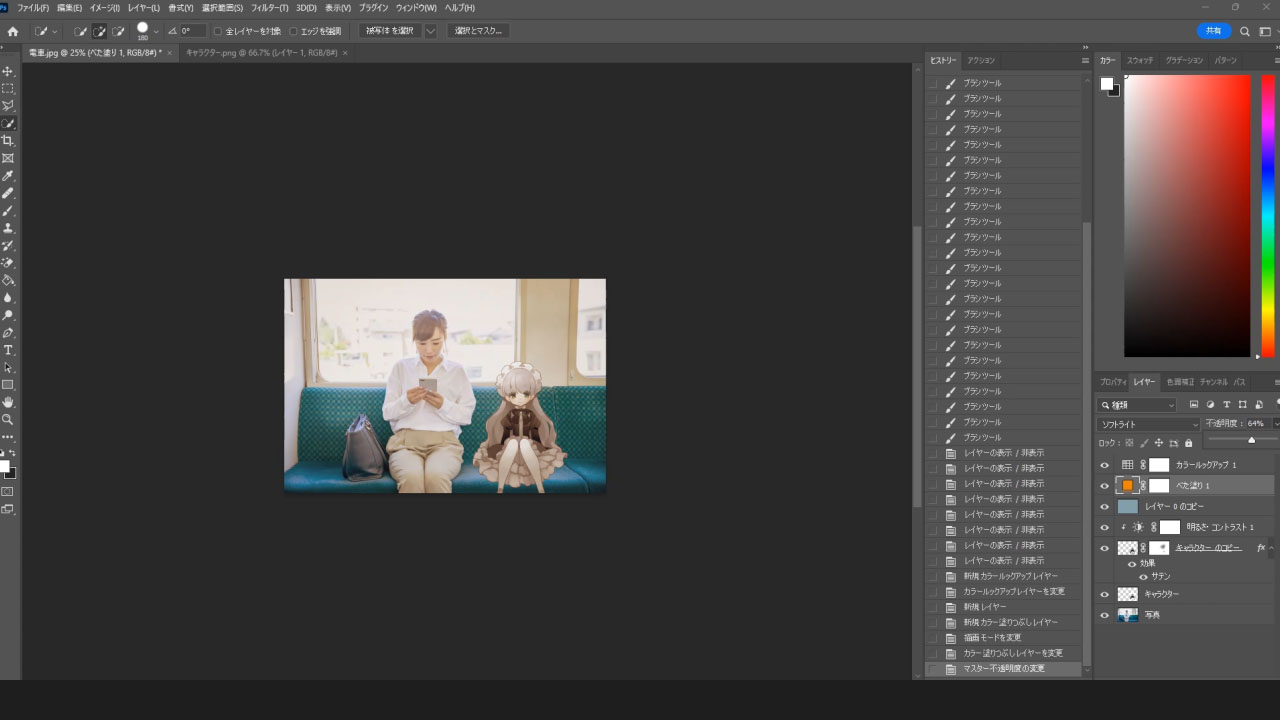Select the Pen tool
The image size is (1280, 720).
(8, 333)
